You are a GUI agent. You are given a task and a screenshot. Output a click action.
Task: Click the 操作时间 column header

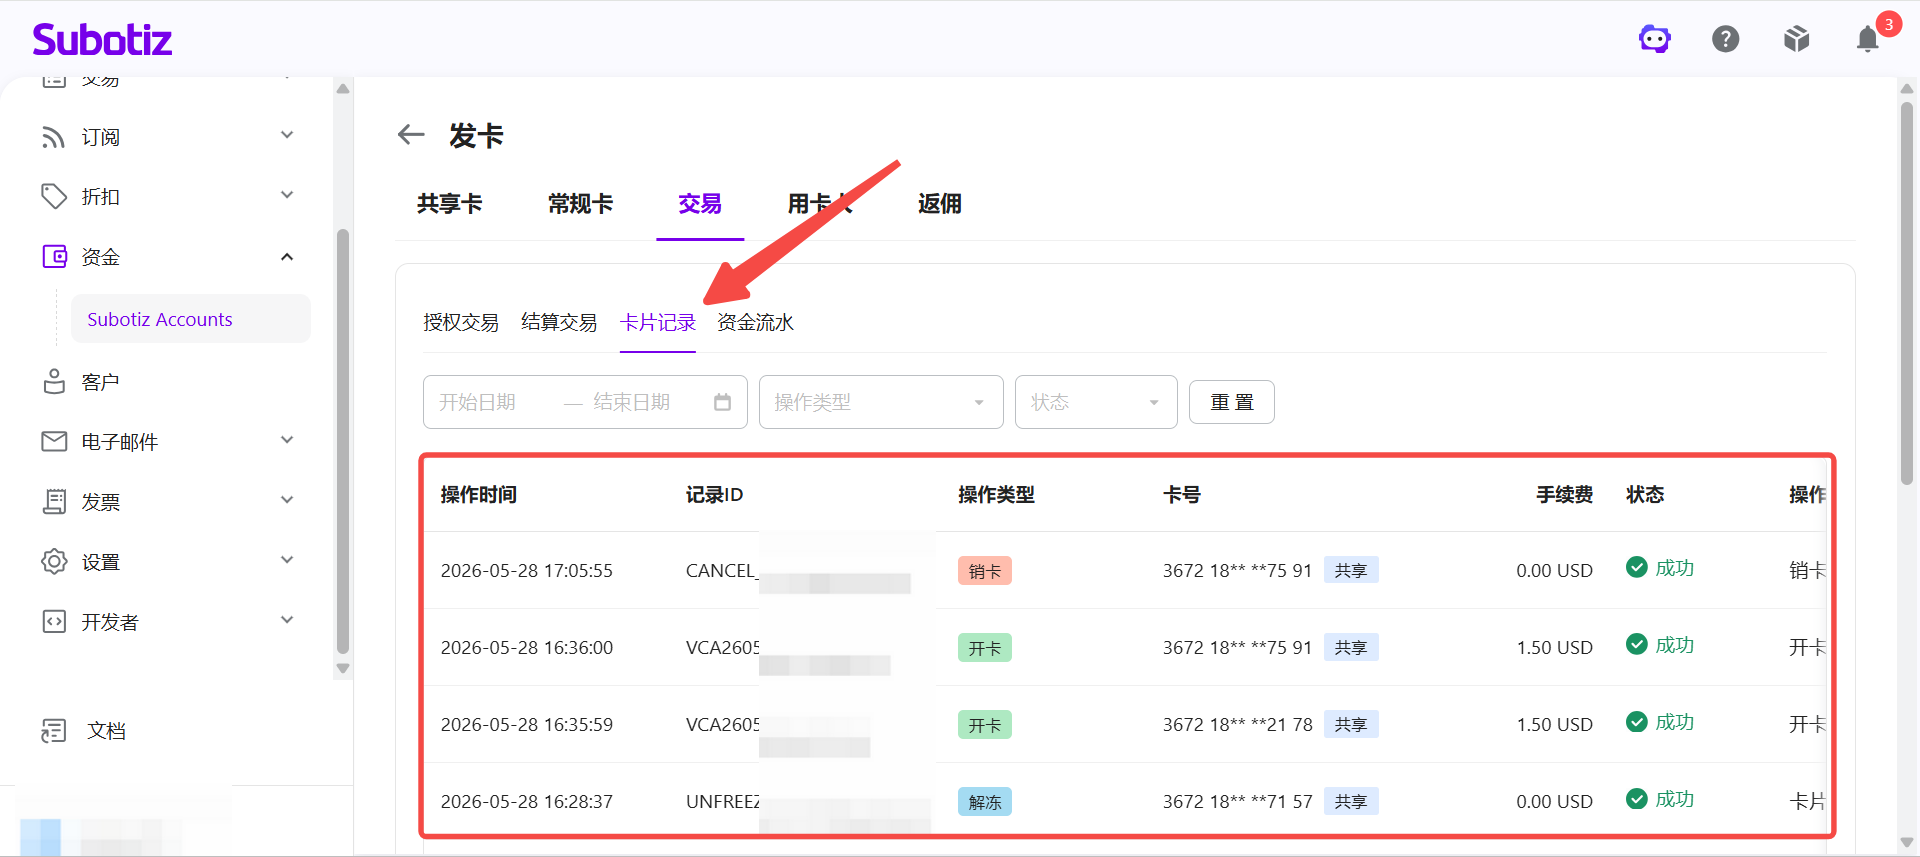pyautogui.click(x=479, y=494)
